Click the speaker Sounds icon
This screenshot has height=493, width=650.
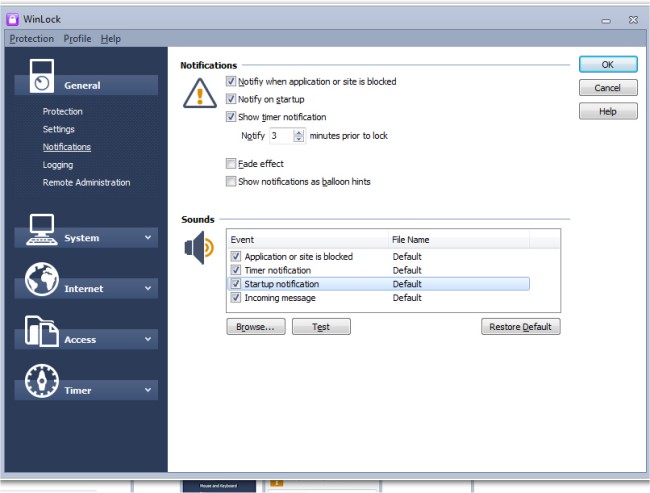(199, 248)
